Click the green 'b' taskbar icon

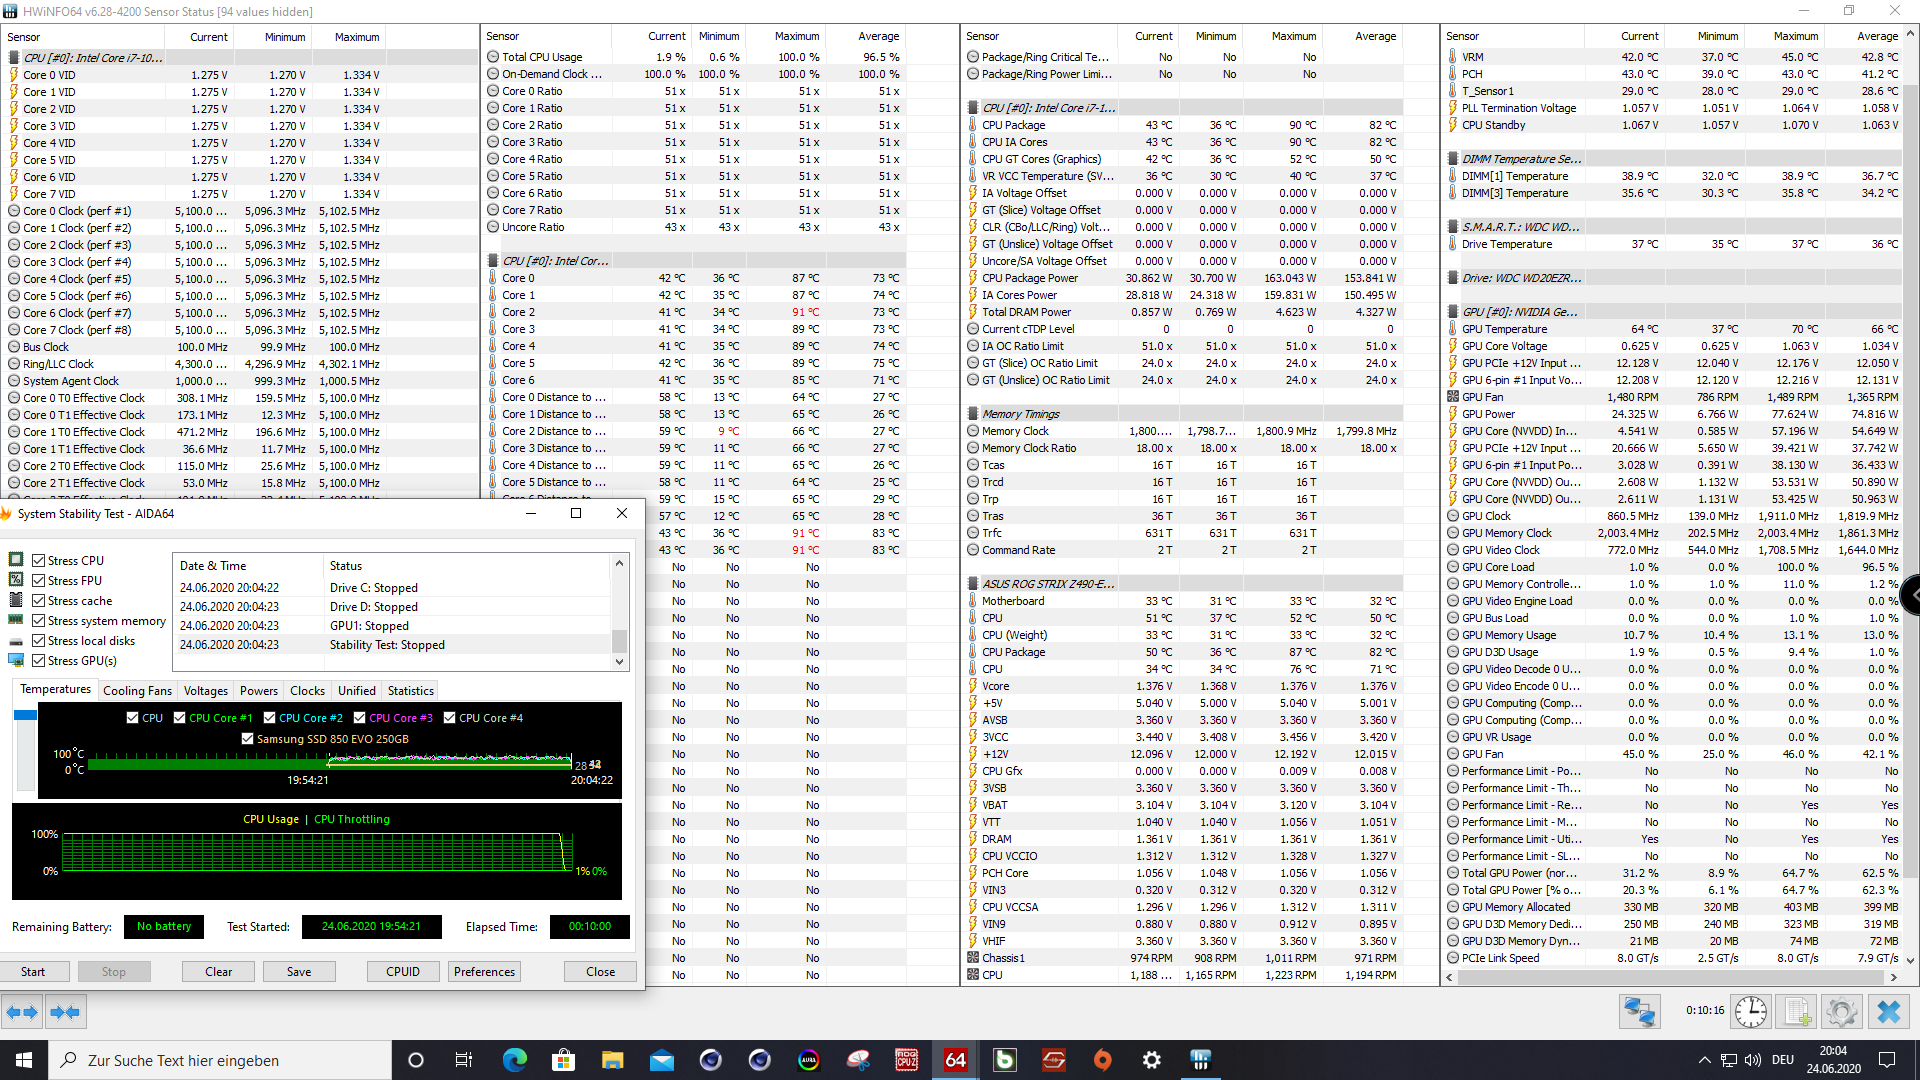point(1005,1060)
